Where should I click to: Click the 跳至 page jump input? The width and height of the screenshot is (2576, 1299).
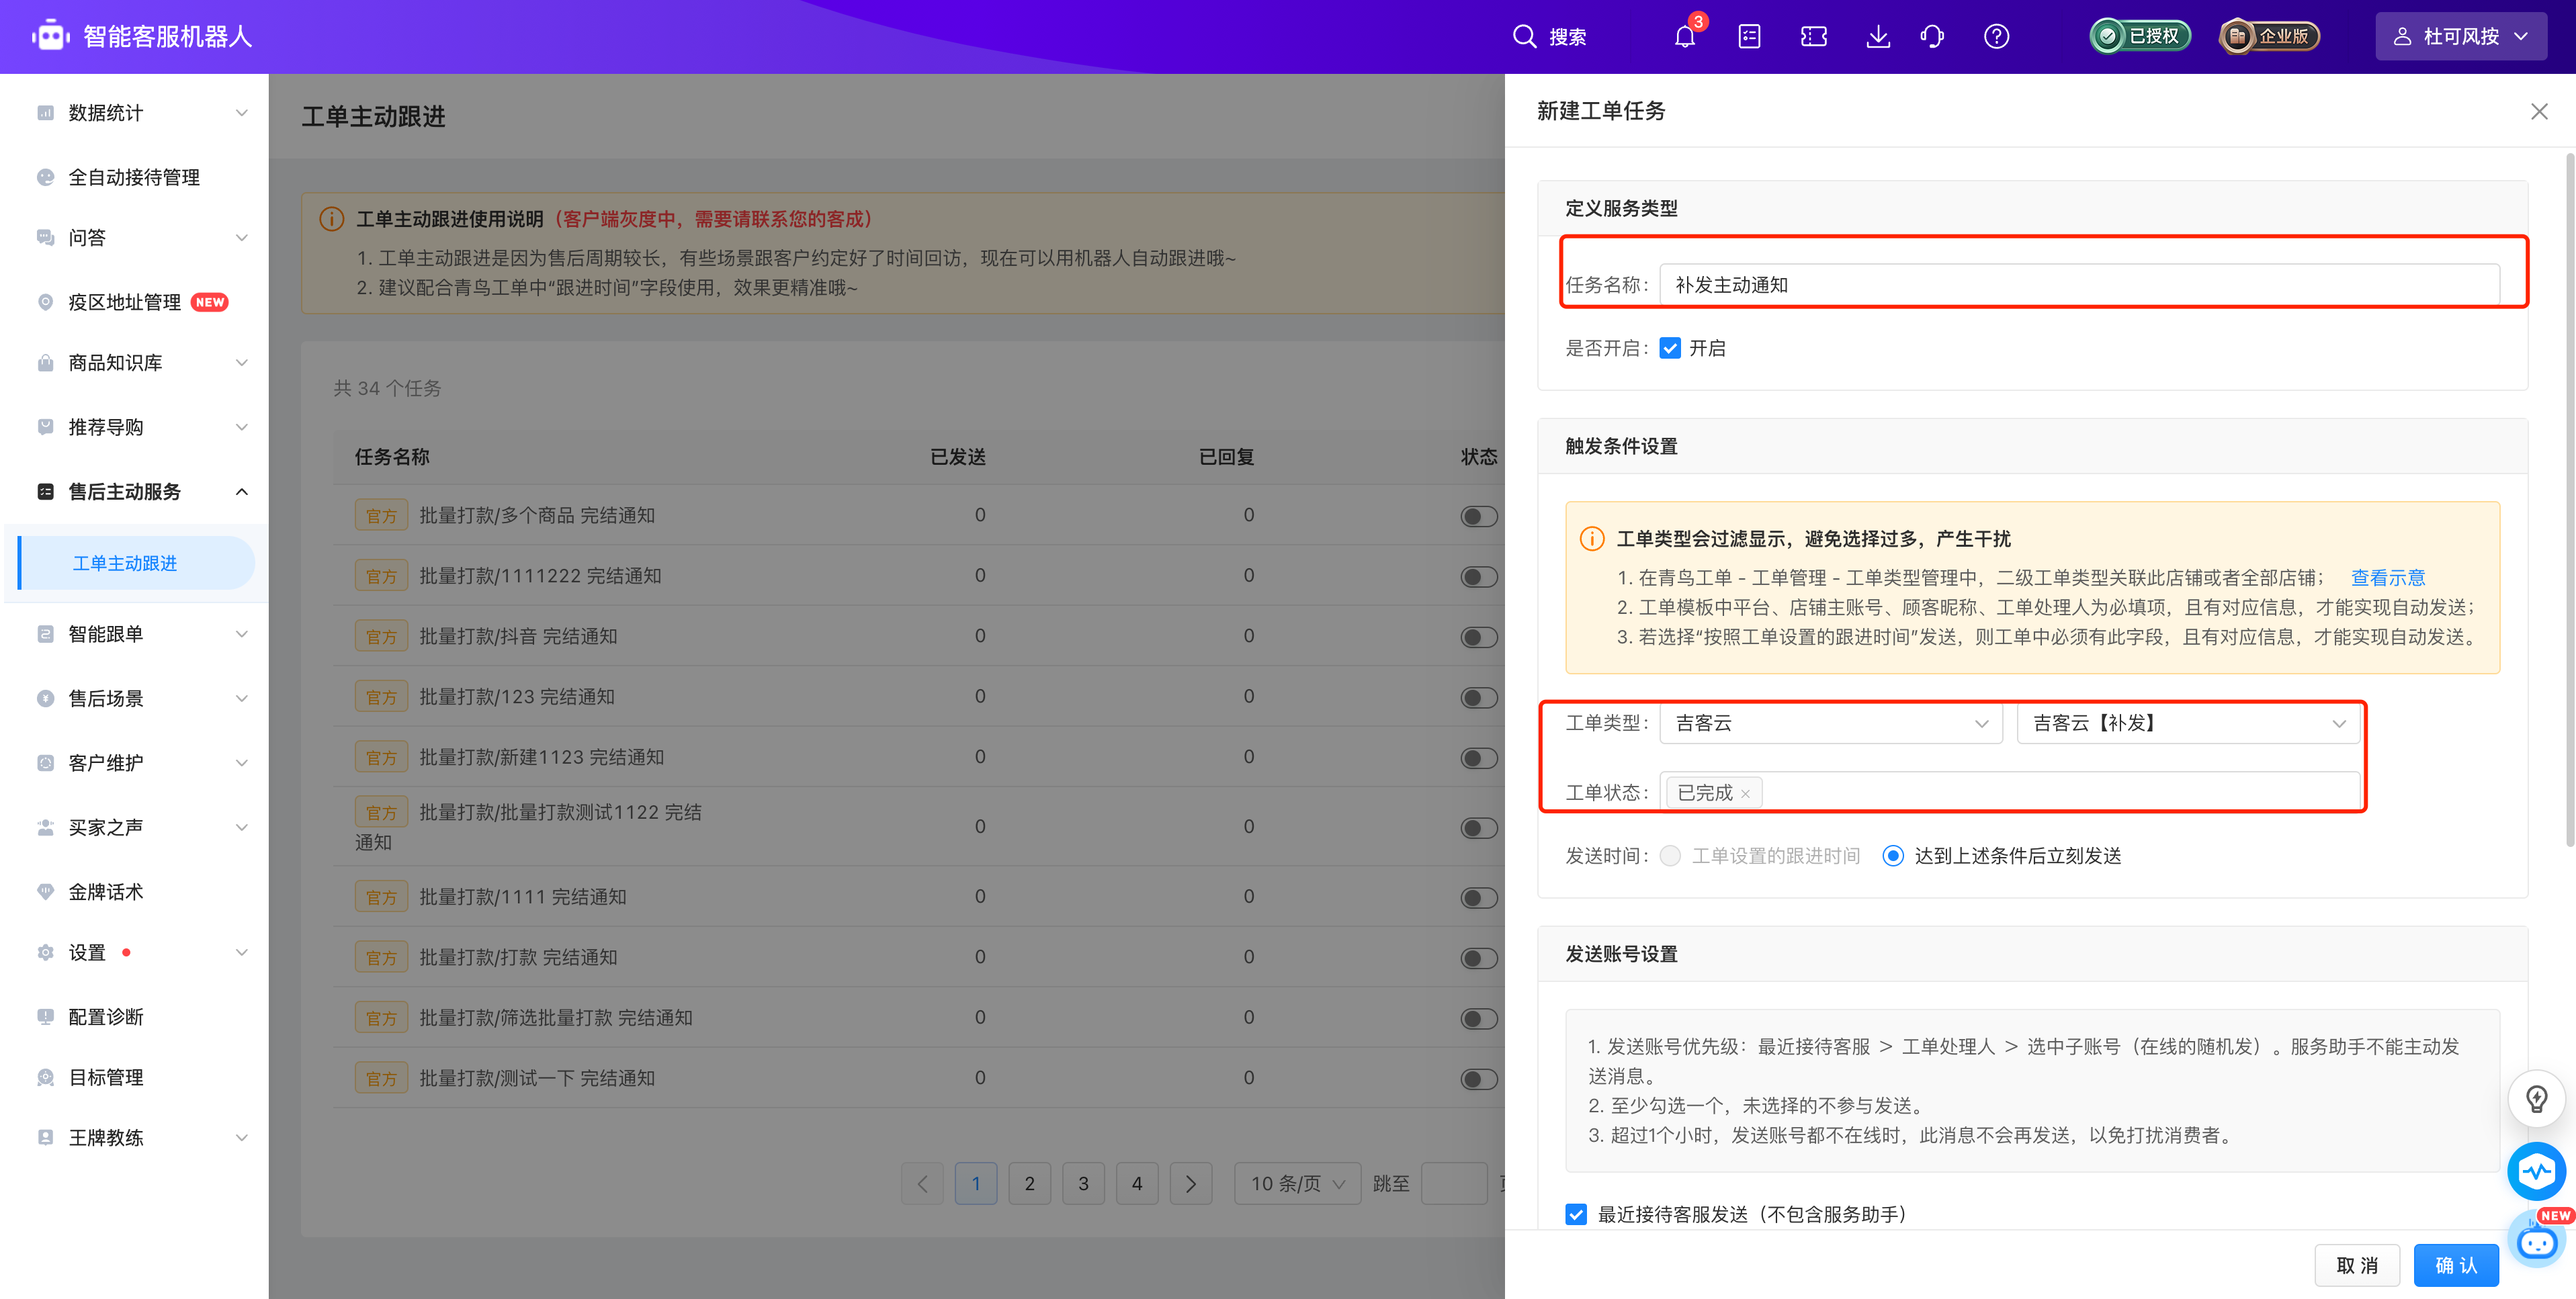[x=1455, y=1183]
